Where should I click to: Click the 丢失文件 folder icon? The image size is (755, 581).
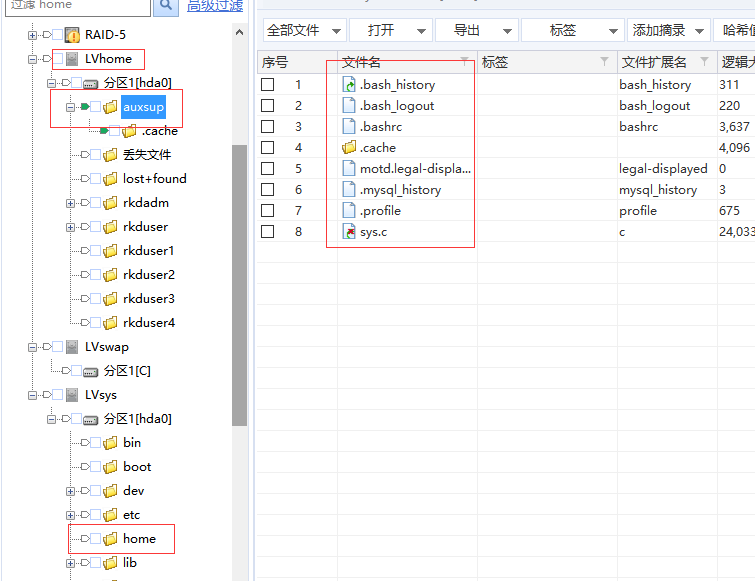pos(110,155)
